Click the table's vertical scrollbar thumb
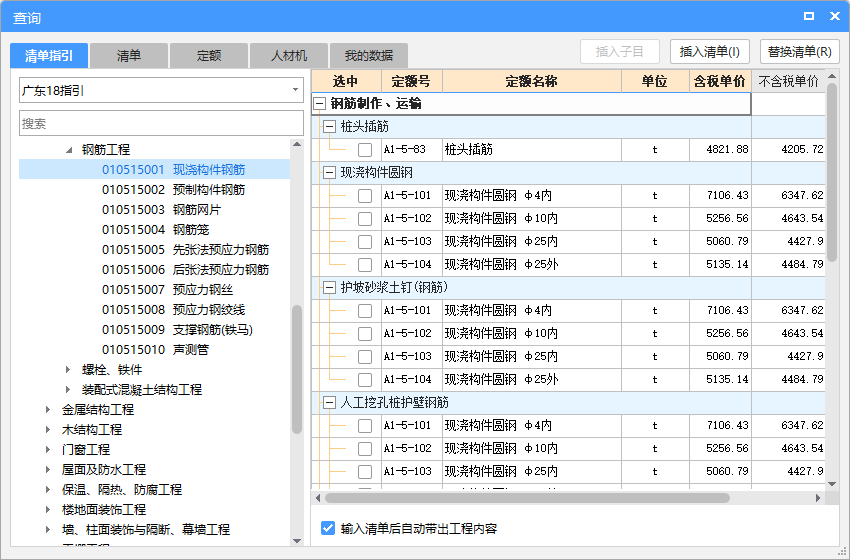This screenshot has height=560, width=850. (x=832, y=172)
